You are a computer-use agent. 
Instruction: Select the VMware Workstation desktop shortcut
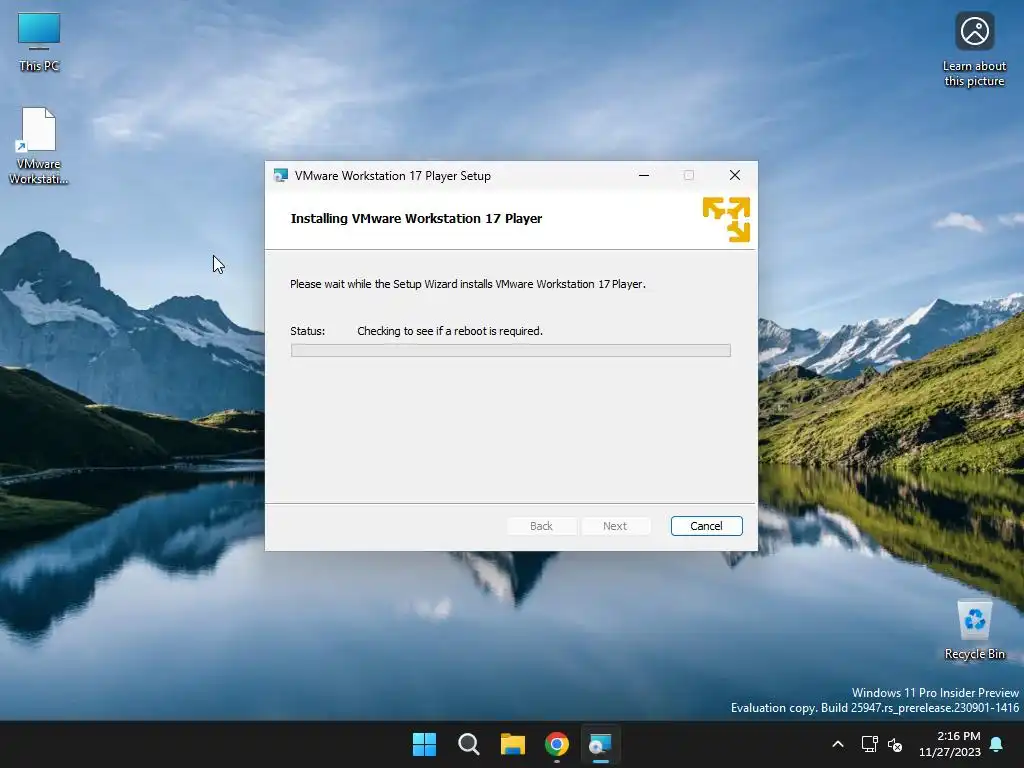coord(39,146)
